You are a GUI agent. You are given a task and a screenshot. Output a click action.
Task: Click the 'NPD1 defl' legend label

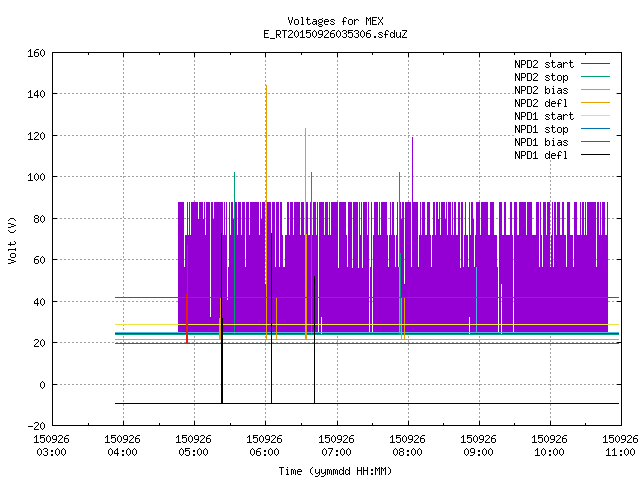(541, 156)
